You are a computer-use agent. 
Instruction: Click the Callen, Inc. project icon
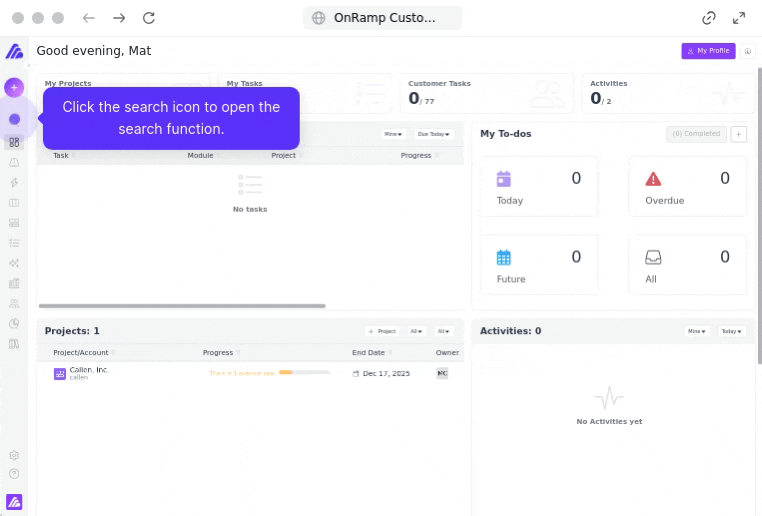point(60,373)
